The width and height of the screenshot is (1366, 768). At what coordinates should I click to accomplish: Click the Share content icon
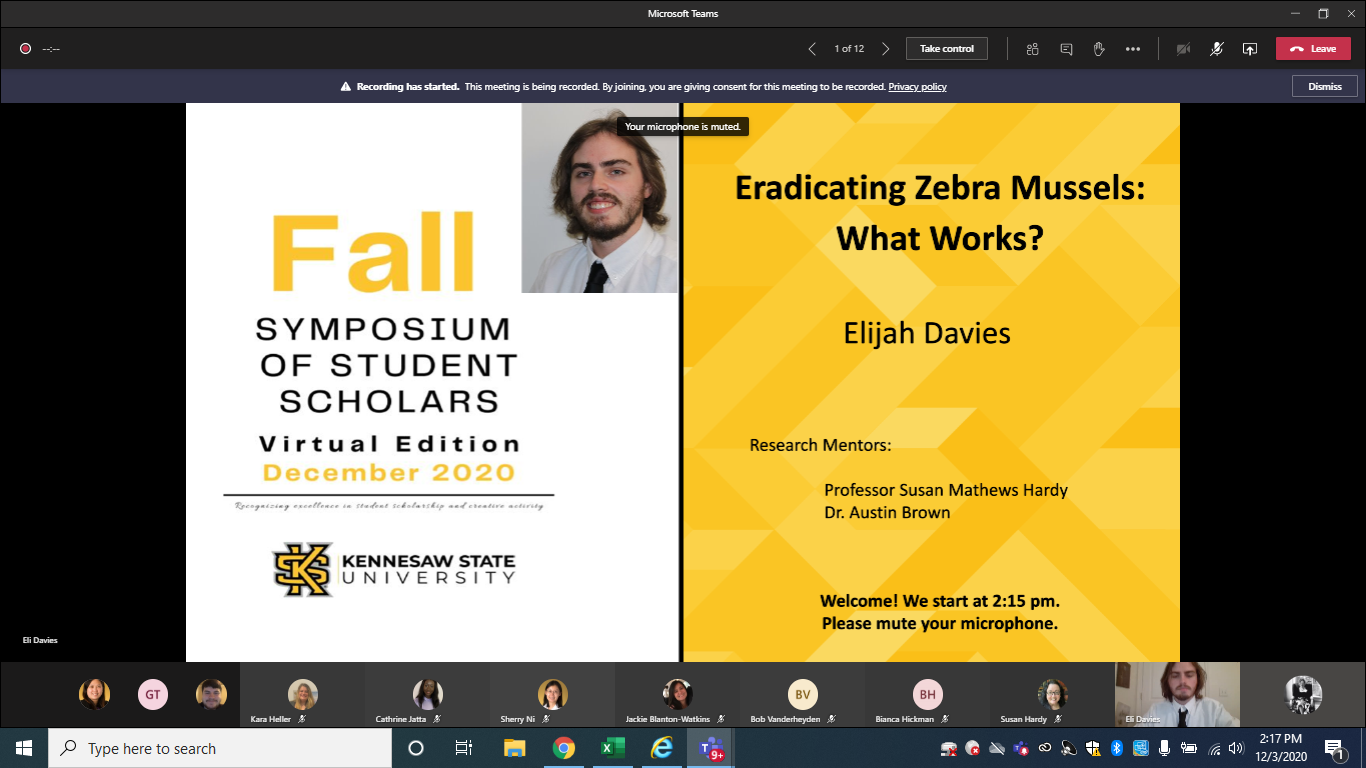(x=1249, y=49)
